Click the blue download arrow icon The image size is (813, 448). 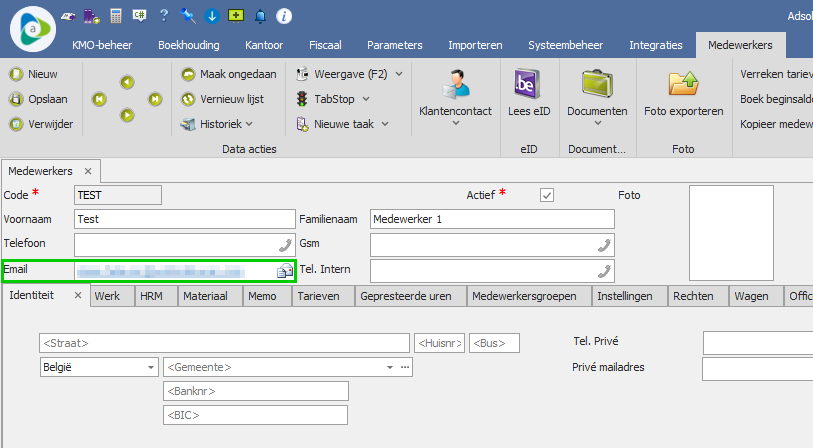pyautogui.click(x=212, y=16)
